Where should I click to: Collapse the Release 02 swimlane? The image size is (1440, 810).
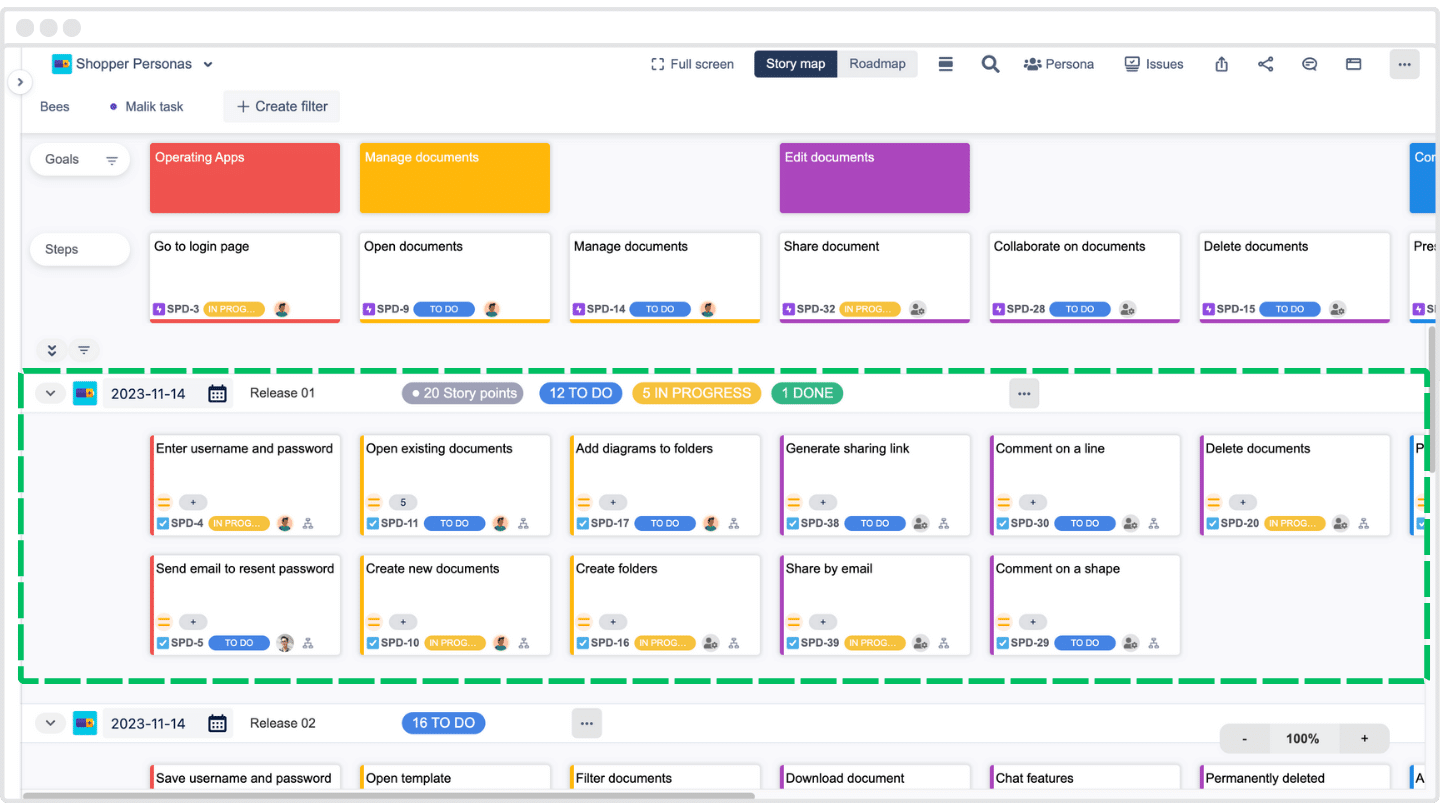pyautogui.click(x=51, y=723)
